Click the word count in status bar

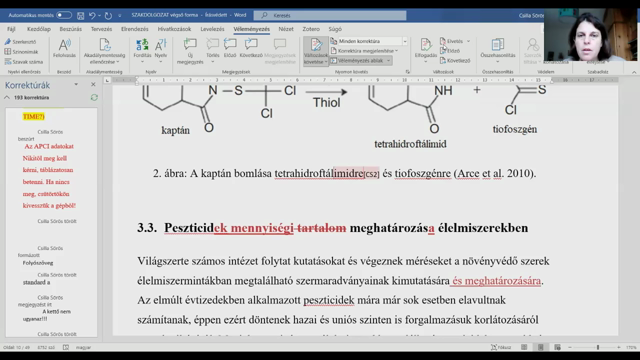pos(46,347)
